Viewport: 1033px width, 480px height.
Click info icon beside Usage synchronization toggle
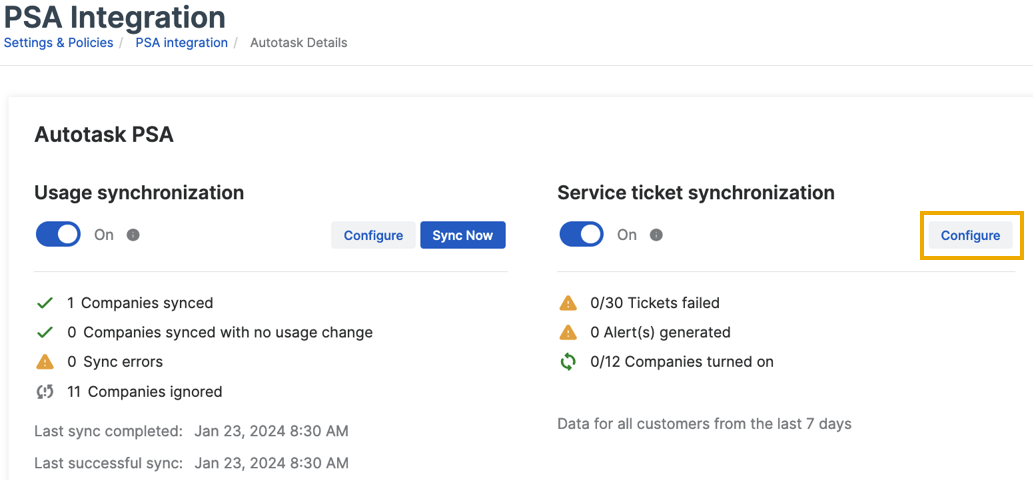tap(133, 235)
